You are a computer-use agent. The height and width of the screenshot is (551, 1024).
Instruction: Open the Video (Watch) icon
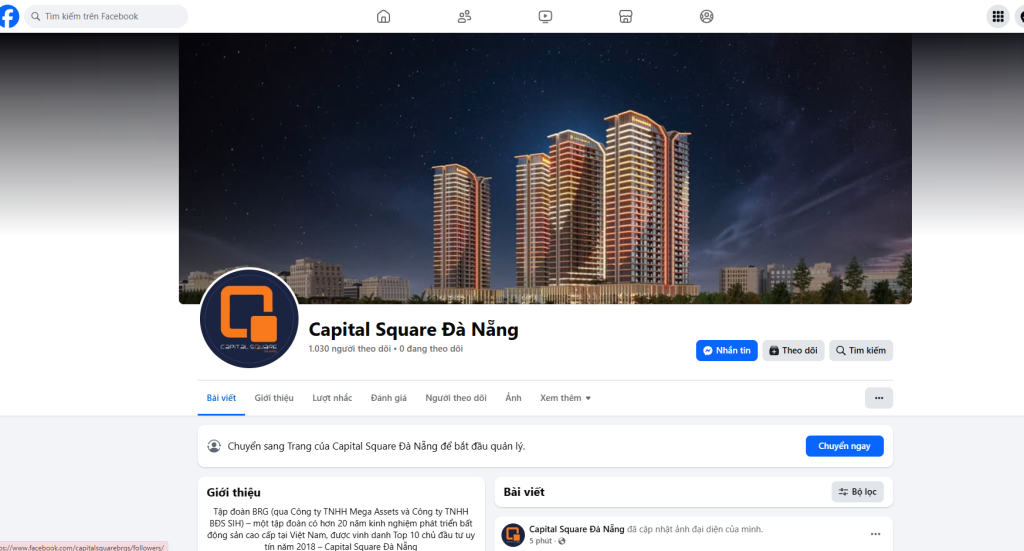pos(545,16)
